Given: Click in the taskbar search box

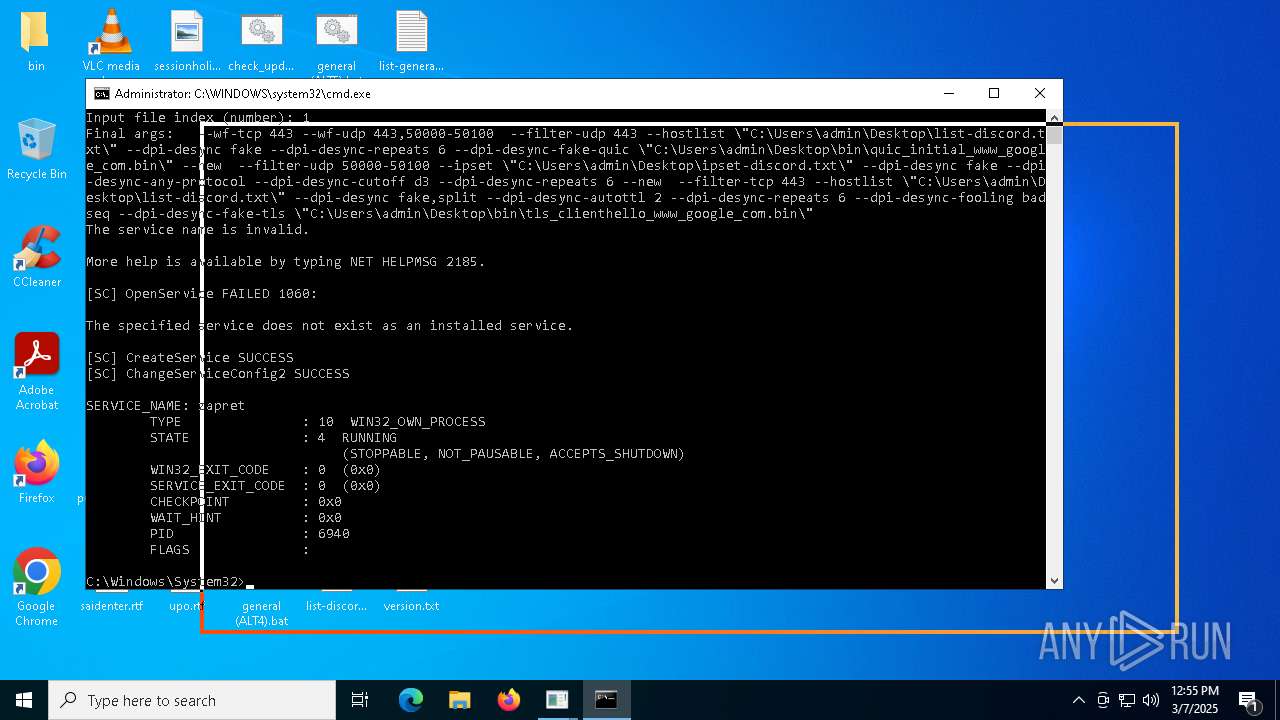Looking at the screenshot, I should point(192,700).
